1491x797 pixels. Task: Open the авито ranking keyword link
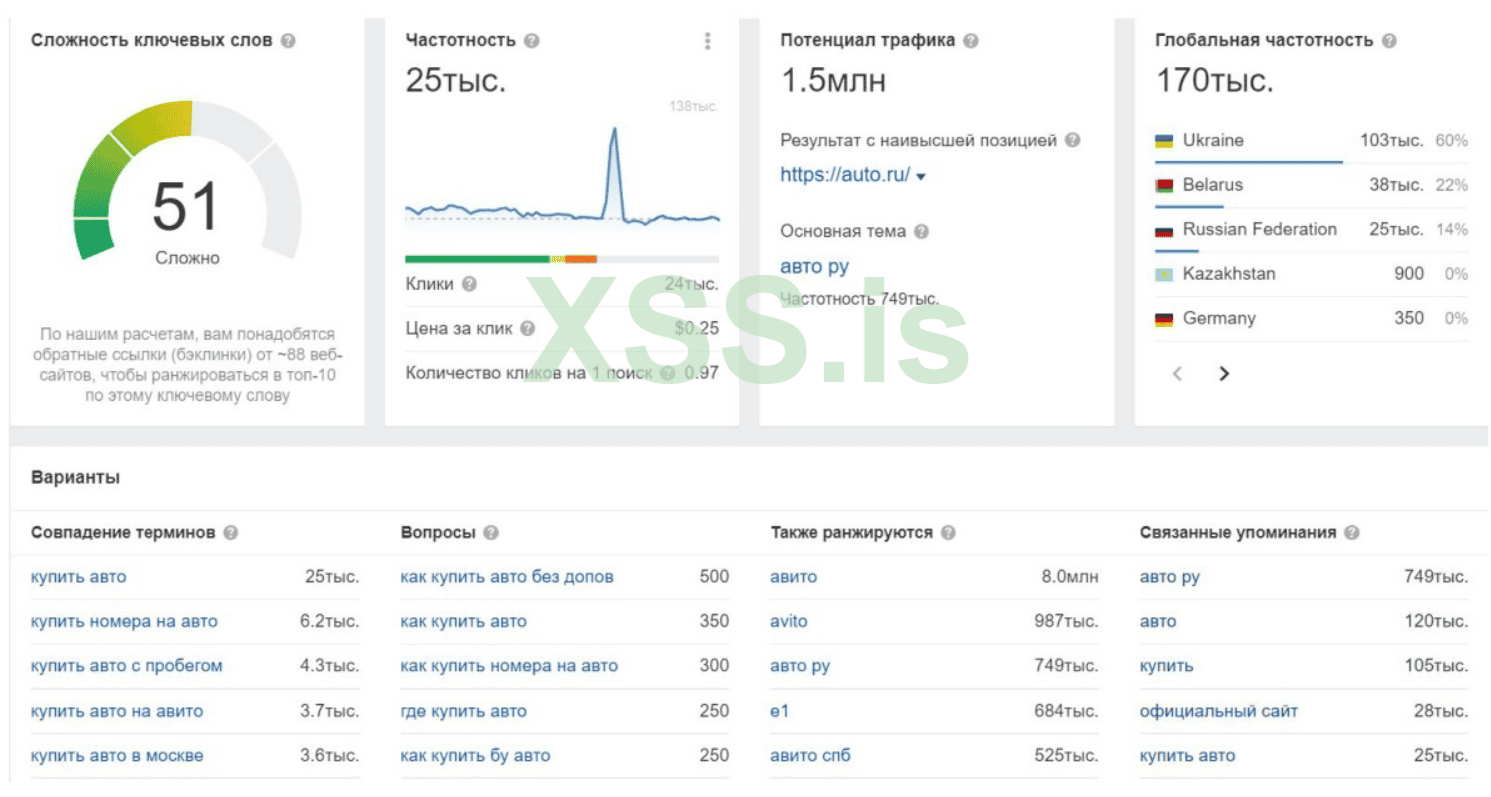(x=793, y=577)
